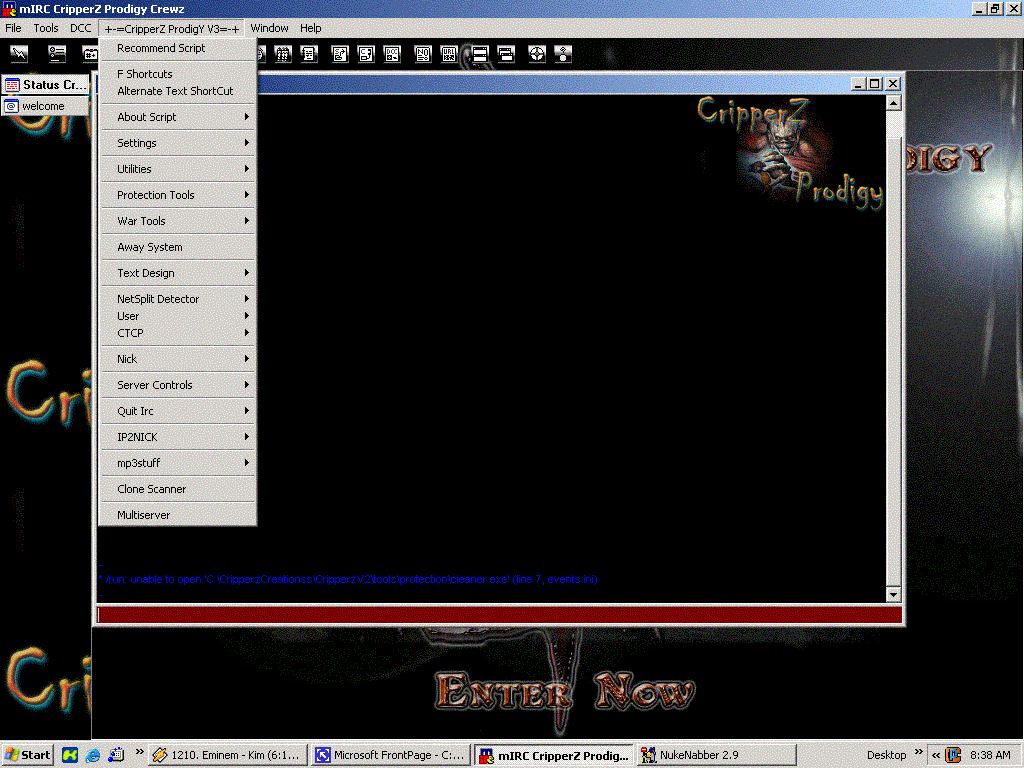Select Alternate Text ShortCut entry
The width and height of the screenshot is (1024, 768).
(178, 91)
